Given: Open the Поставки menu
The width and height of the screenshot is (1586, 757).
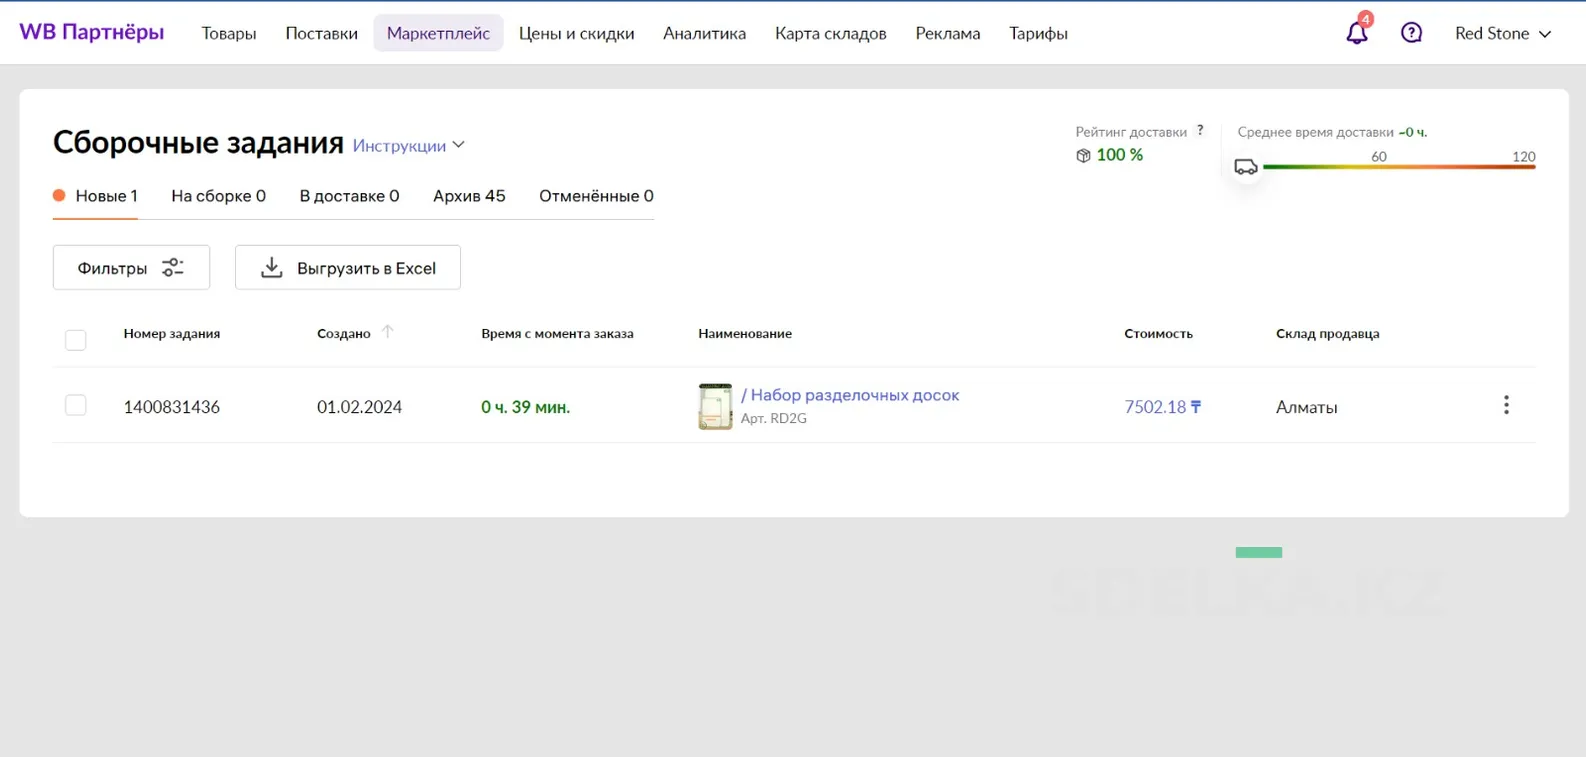Looking at the screenshot, I should [322, 33].
